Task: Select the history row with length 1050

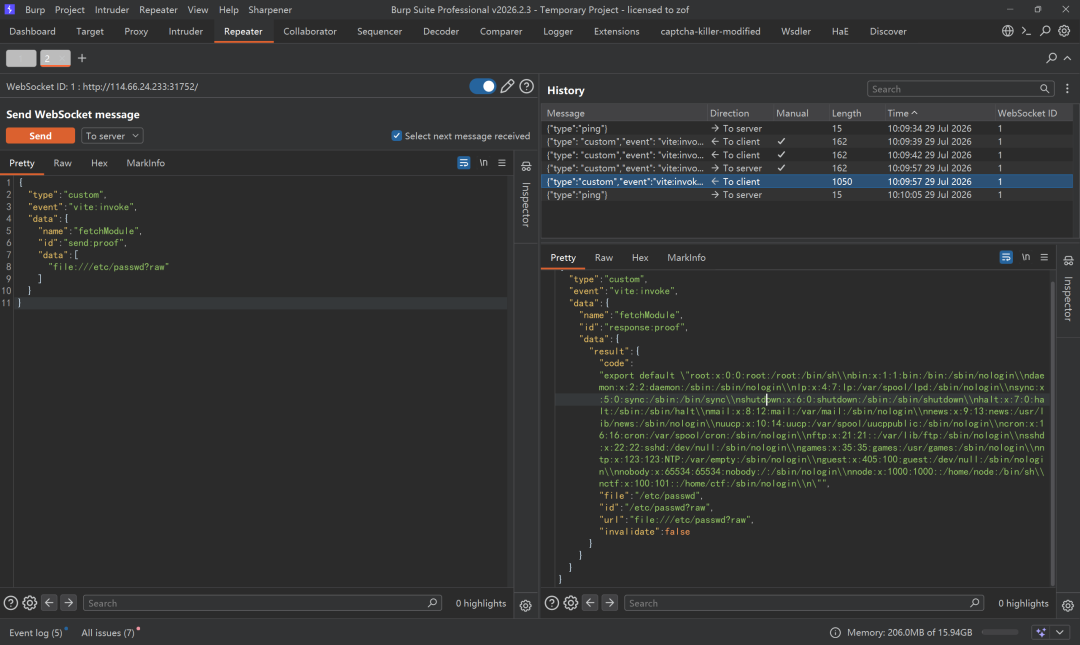Action: click(807, 181)
